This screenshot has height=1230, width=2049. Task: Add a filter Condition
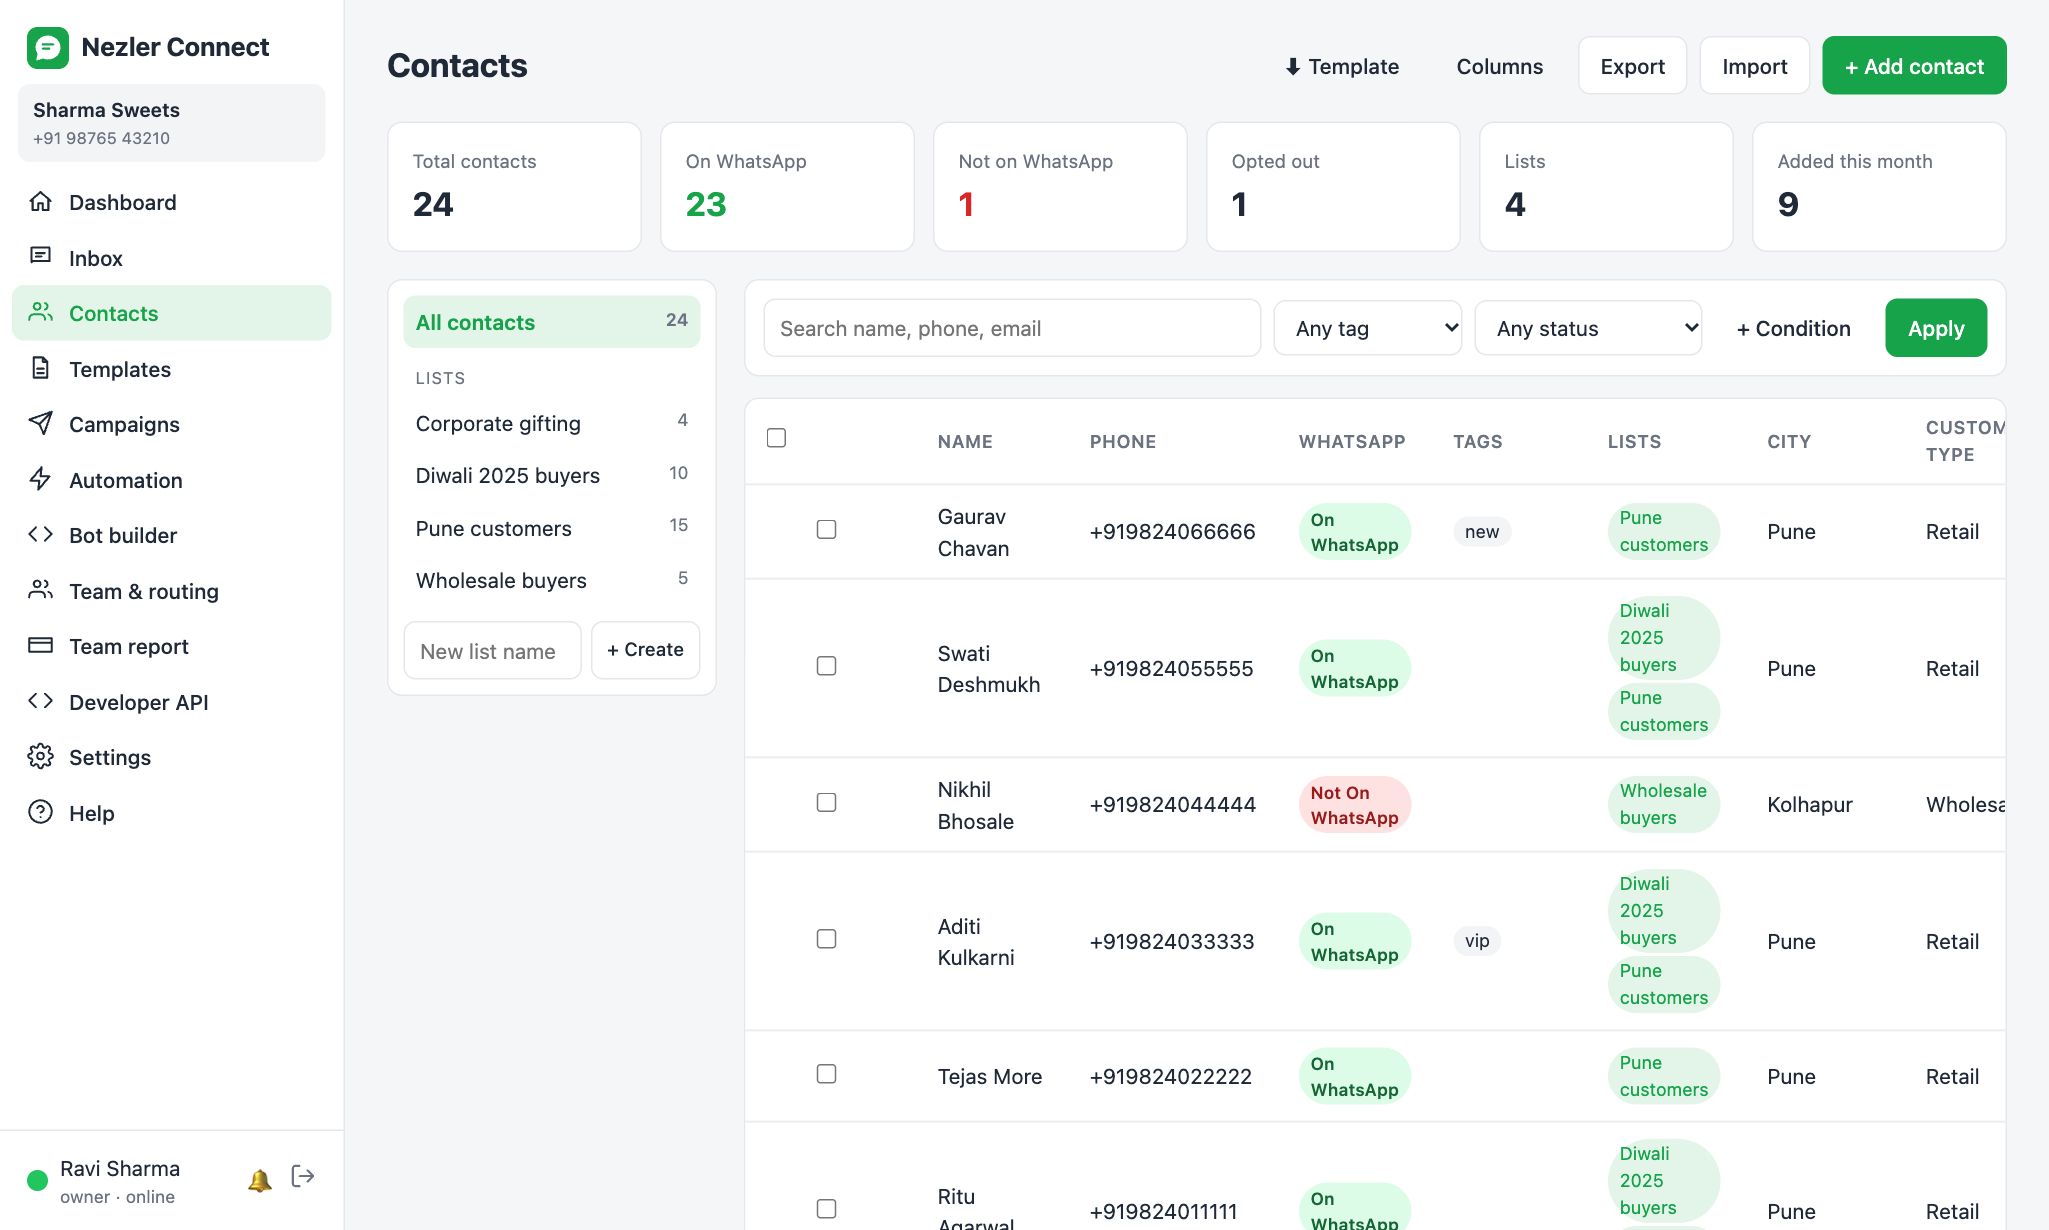pyautogui.click(x=1793, y=328)
